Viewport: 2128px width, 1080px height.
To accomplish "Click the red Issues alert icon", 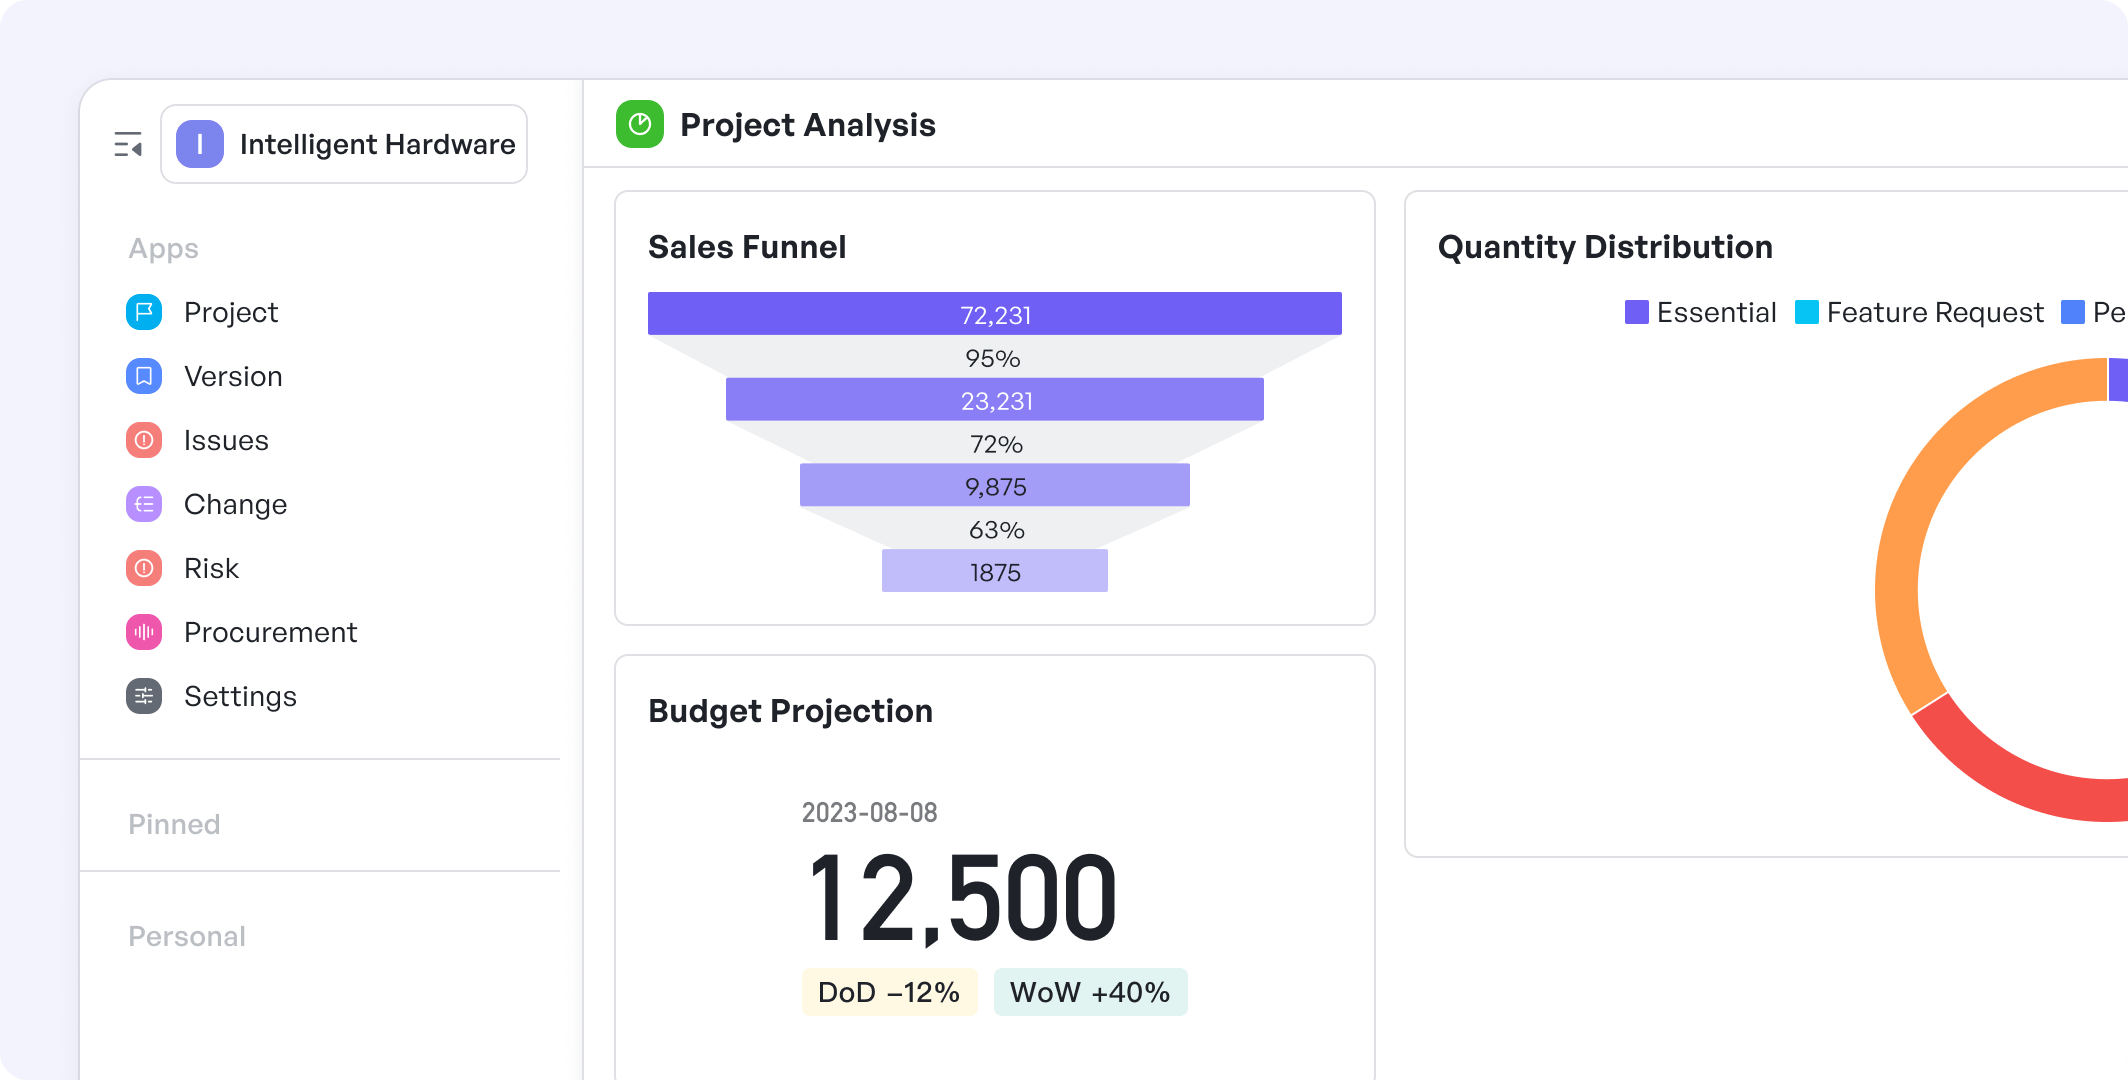I will (x=144, y=440).
